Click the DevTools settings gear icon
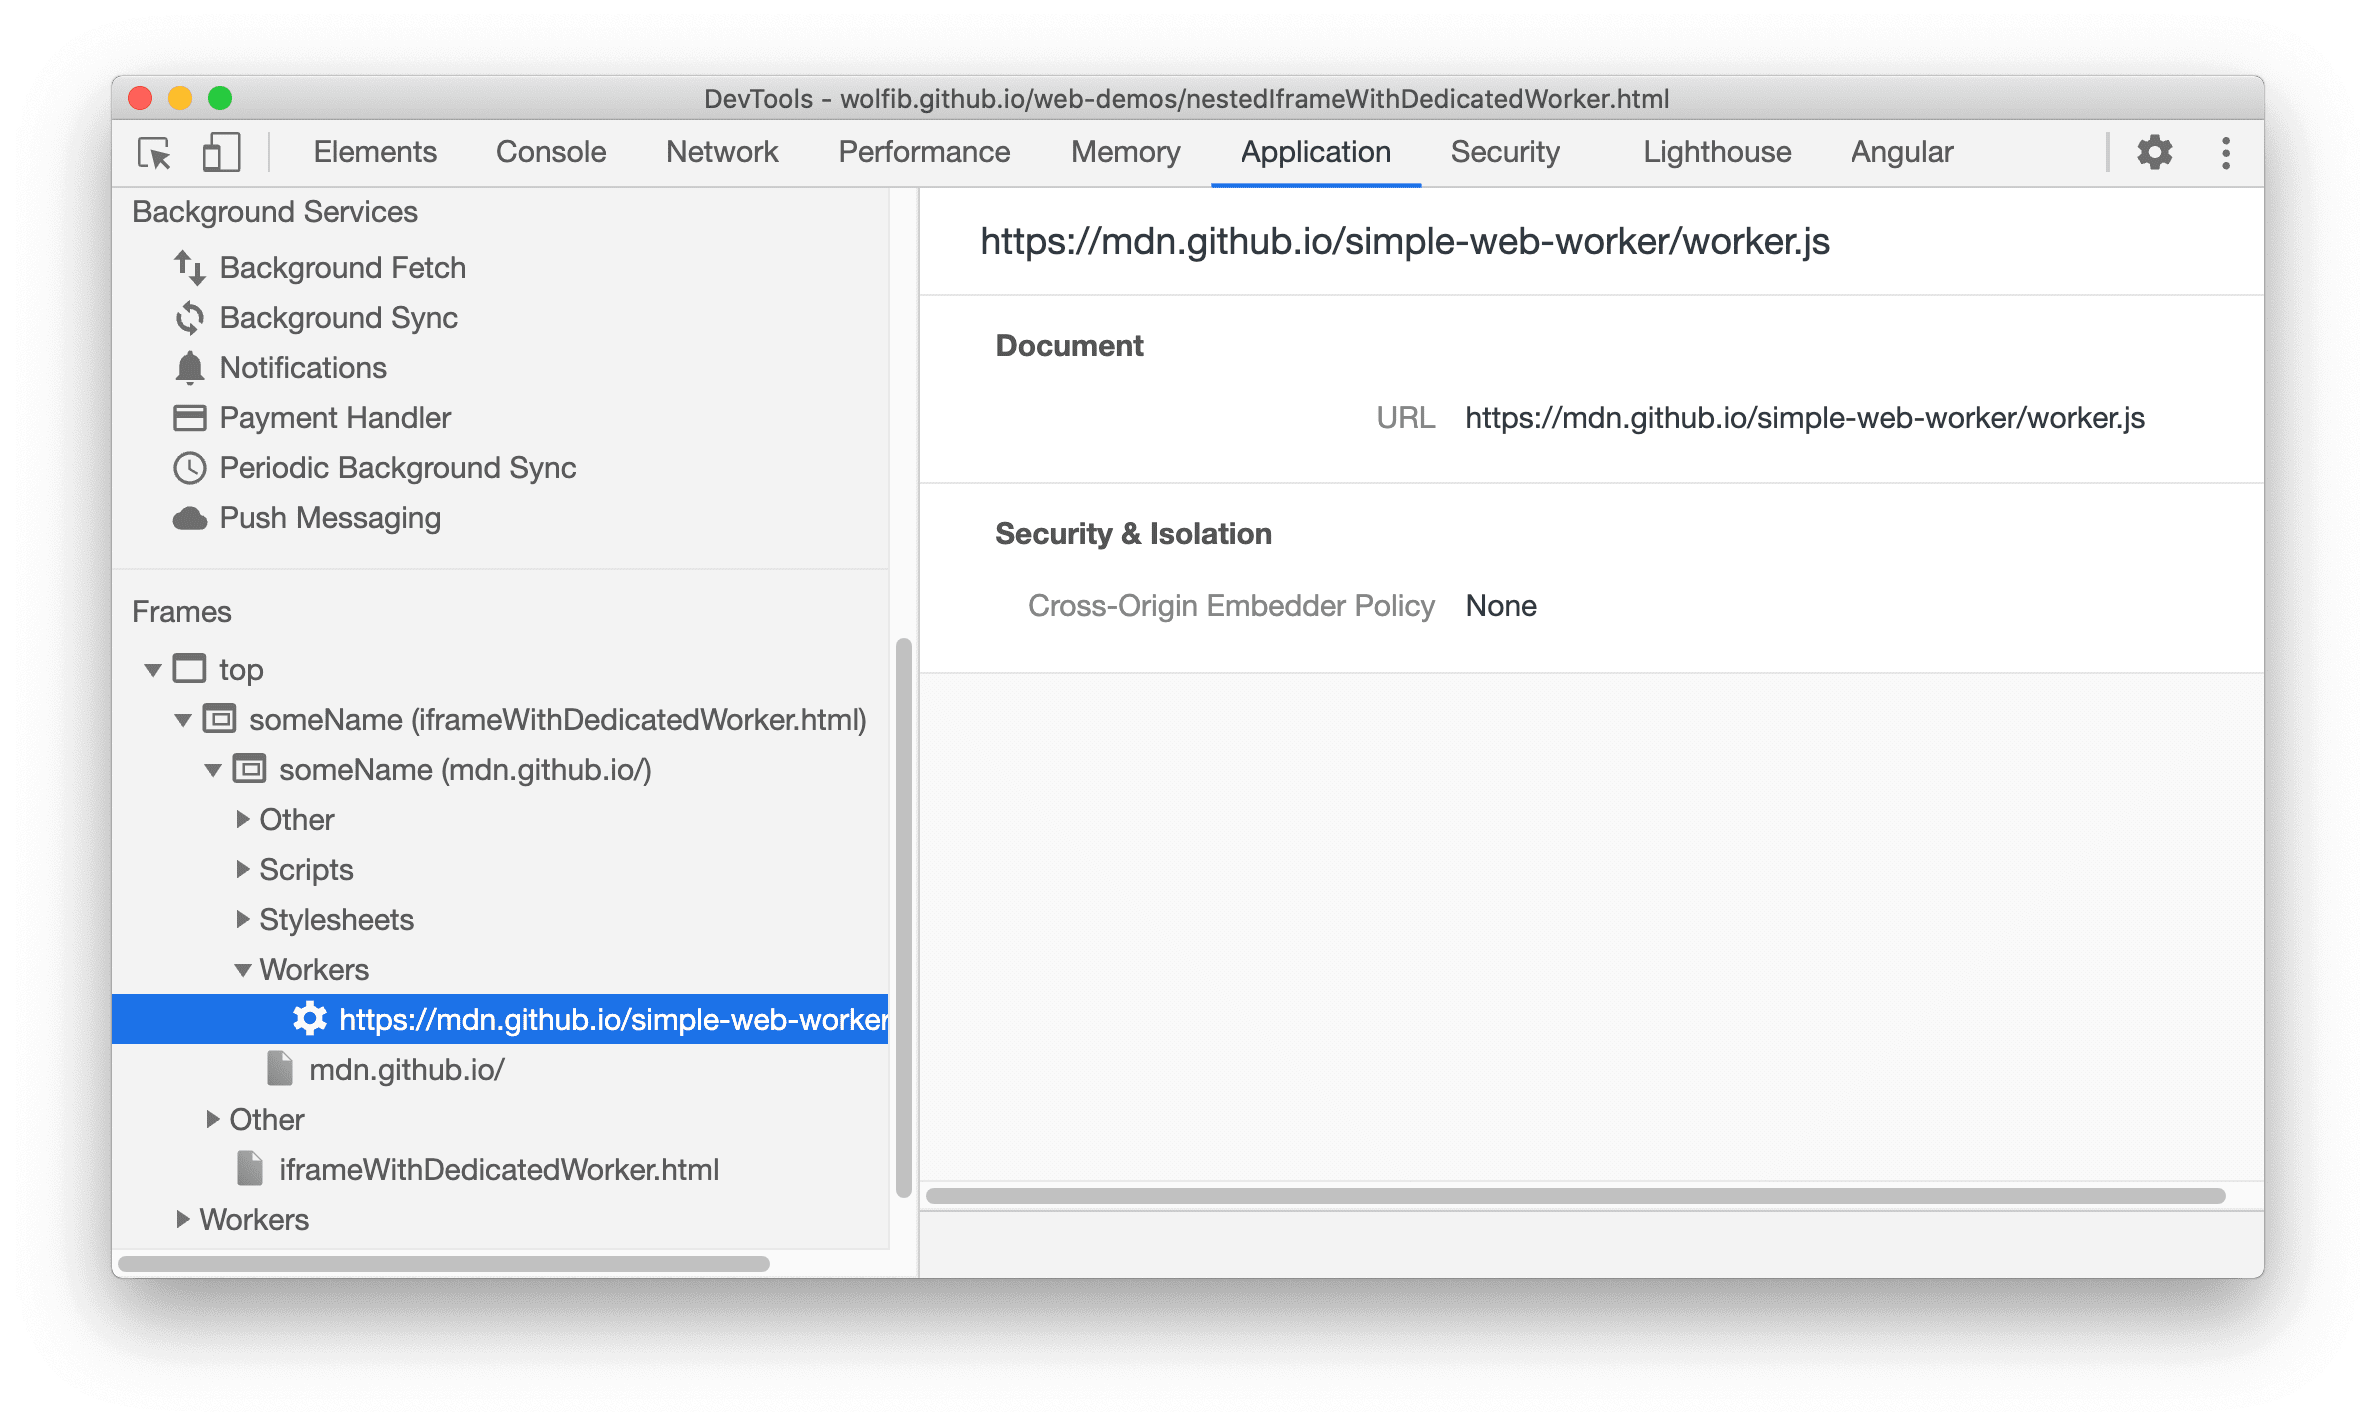Viewport: 2376px width, 1426px height. point(2154,153)
